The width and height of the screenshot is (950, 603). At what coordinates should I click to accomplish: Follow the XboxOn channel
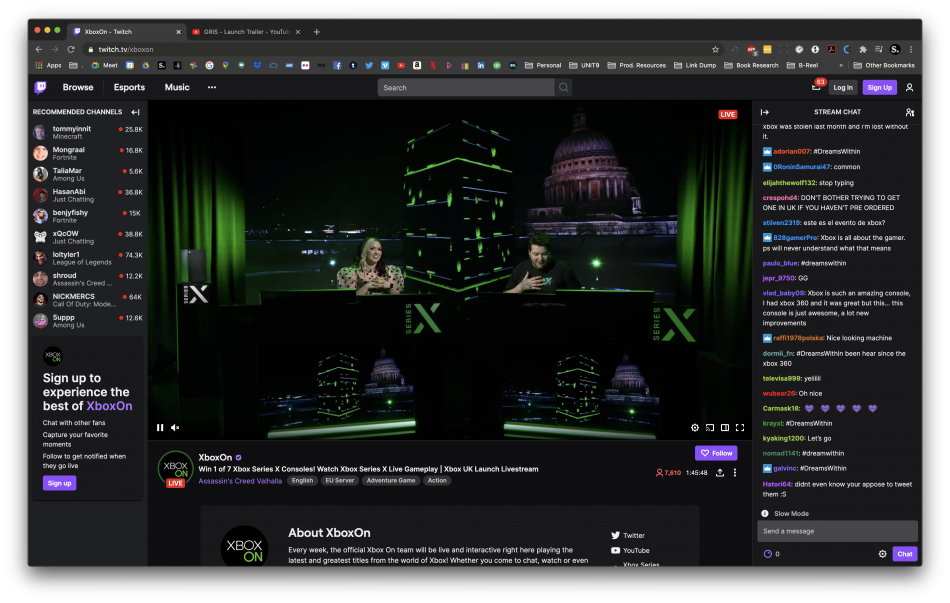pos(716,453)
